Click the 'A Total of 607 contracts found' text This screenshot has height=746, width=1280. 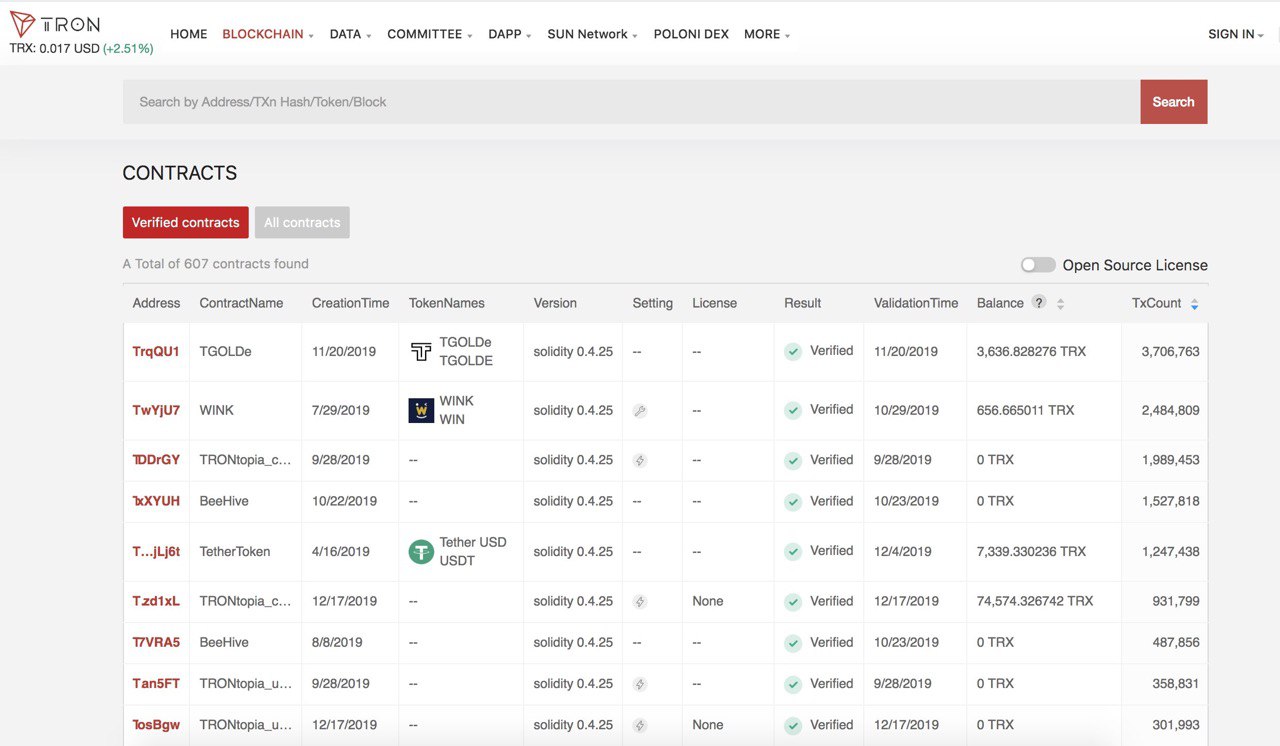pyautogui.click(x=215, y=264)
